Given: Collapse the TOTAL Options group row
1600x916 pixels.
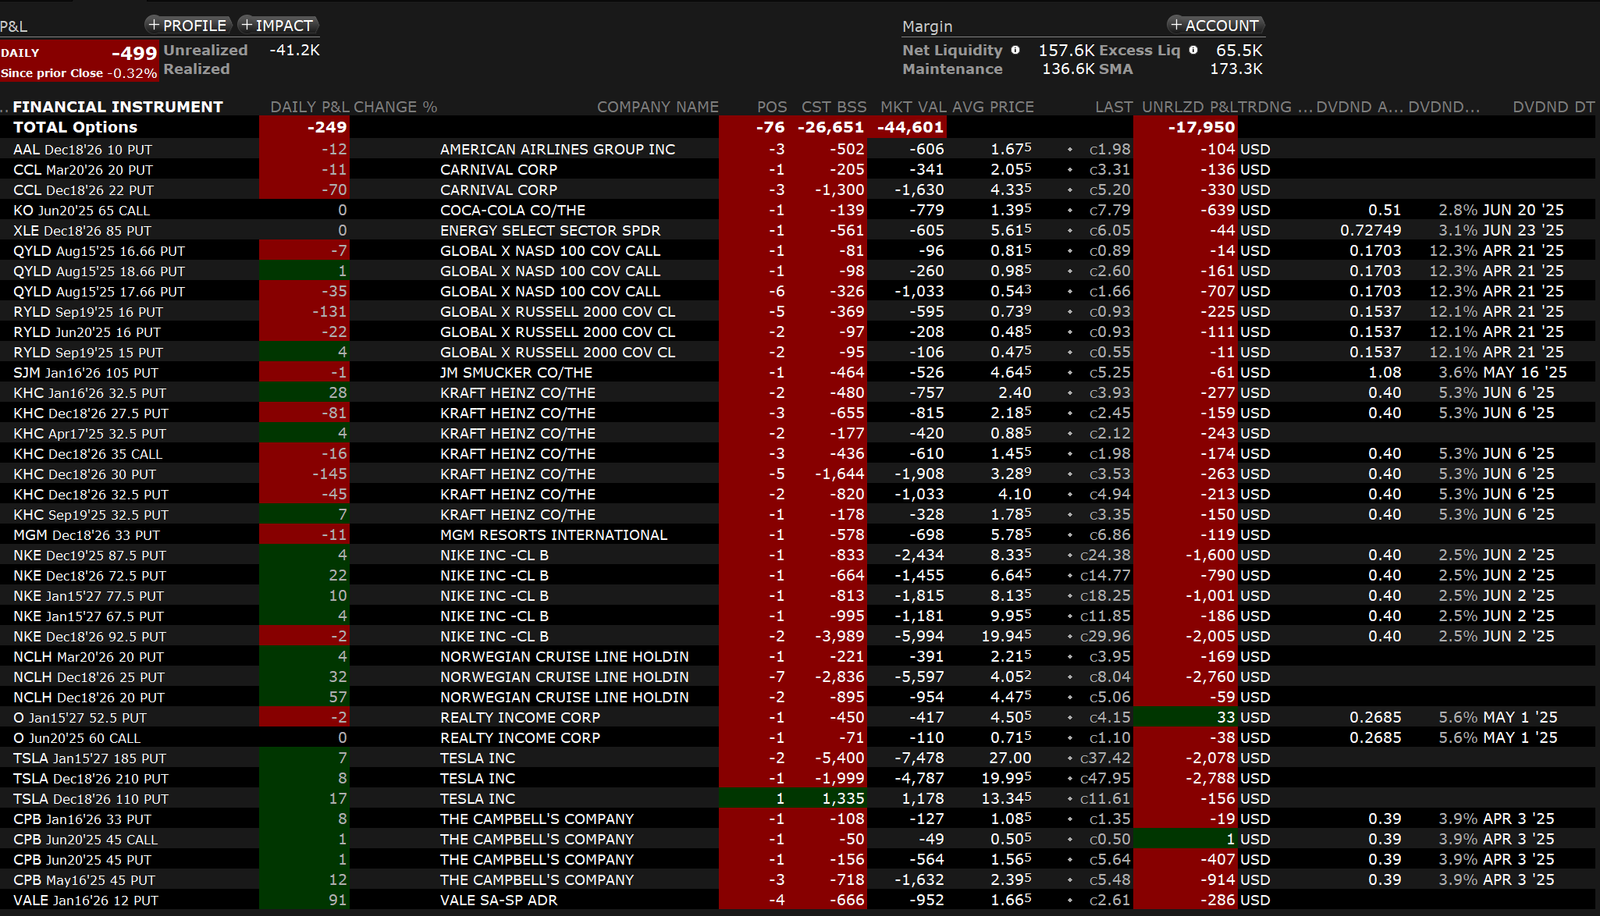Looking at the screenshot, I should click(75, 127).
